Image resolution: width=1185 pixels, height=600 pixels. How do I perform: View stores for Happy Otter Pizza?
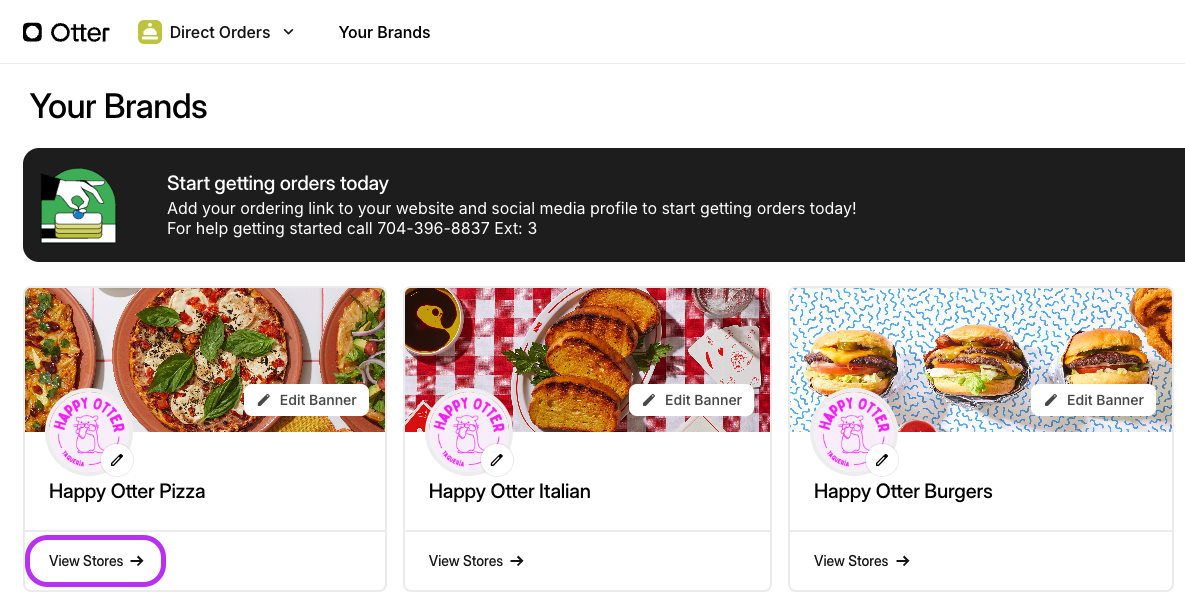tap(96, 561)
